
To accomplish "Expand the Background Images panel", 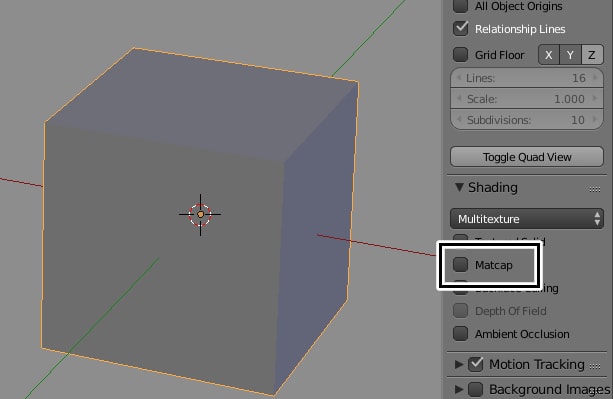I will click(459, 389).
